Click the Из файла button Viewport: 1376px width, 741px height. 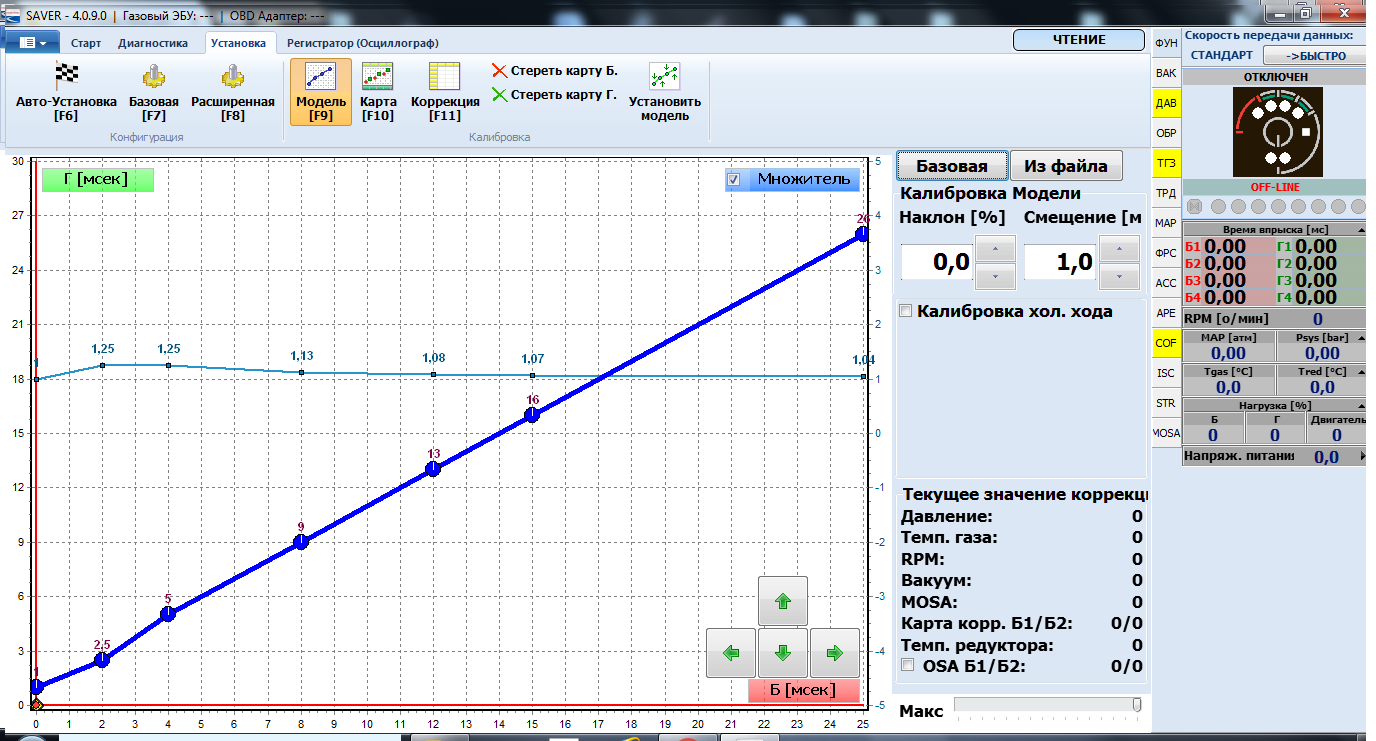[1066, 166]
